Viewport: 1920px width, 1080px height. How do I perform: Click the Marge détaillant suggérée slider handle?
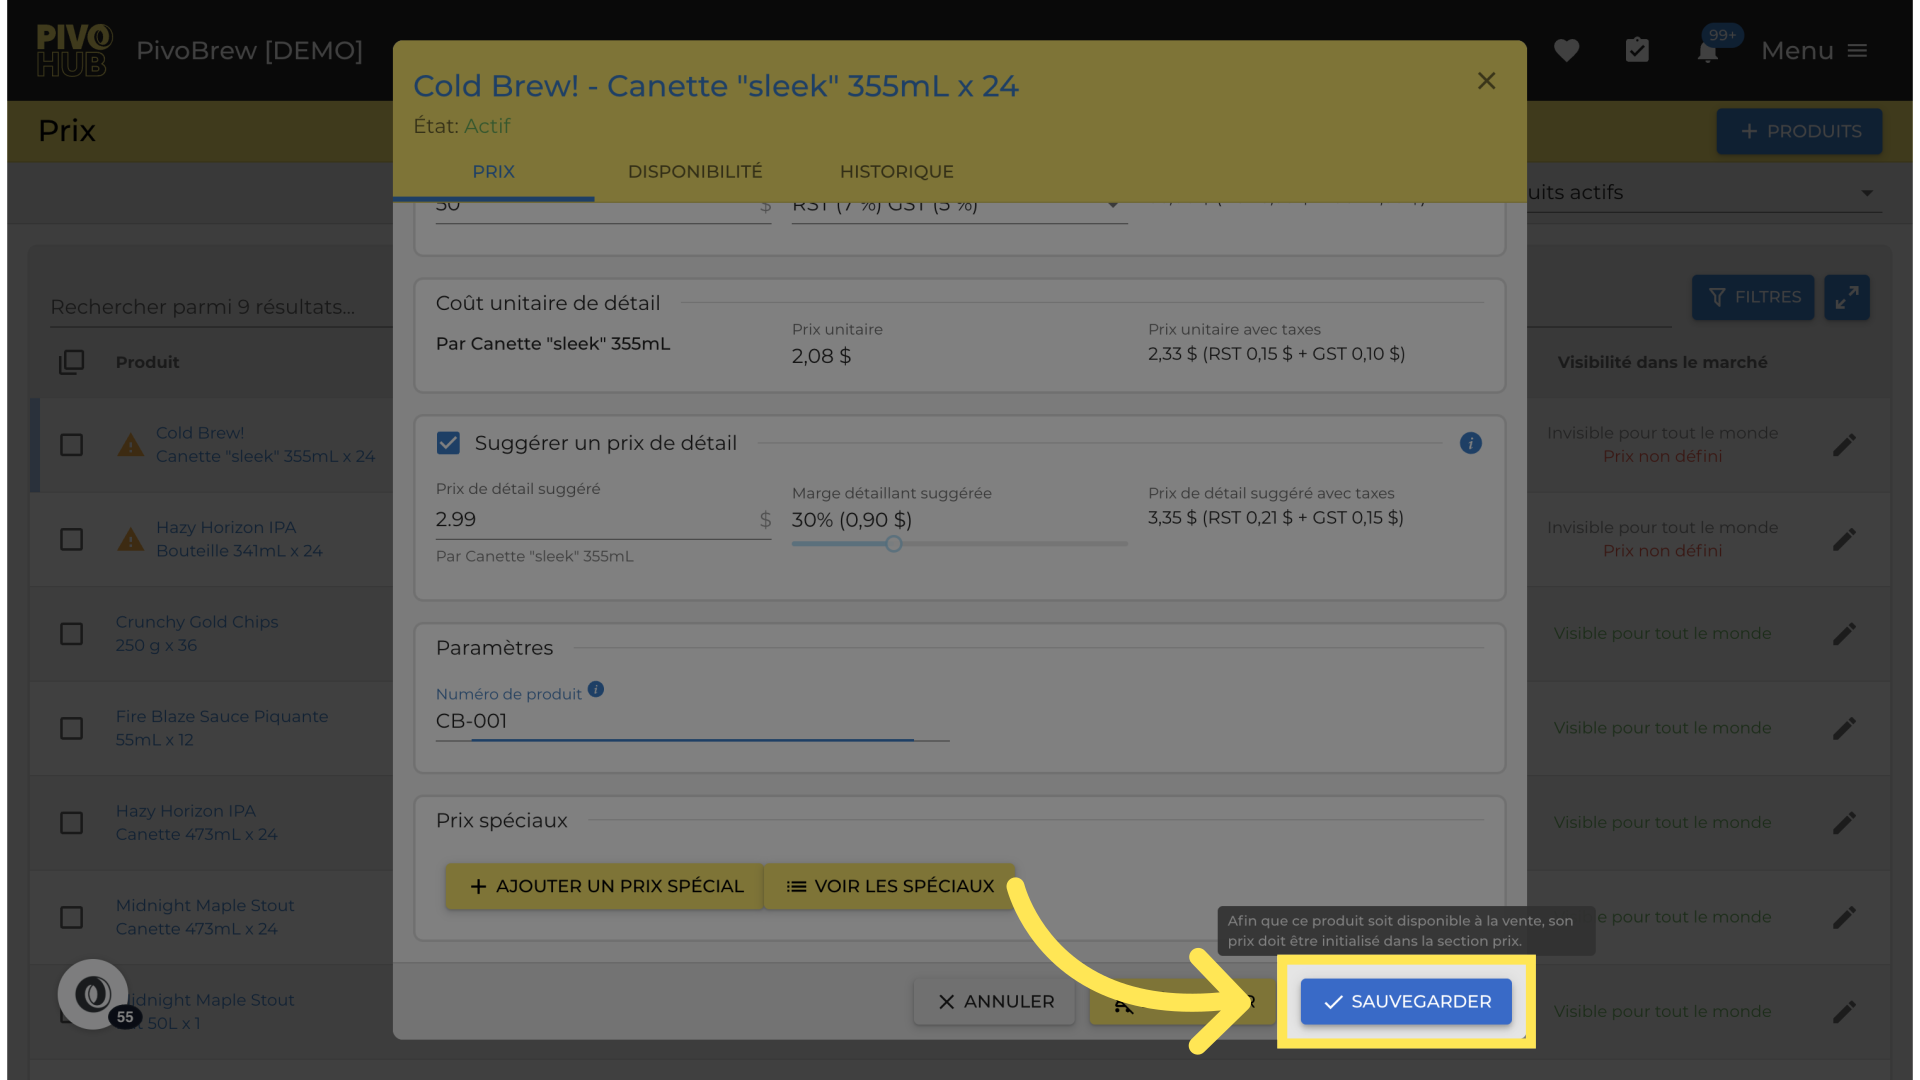(x=894, y=544)
